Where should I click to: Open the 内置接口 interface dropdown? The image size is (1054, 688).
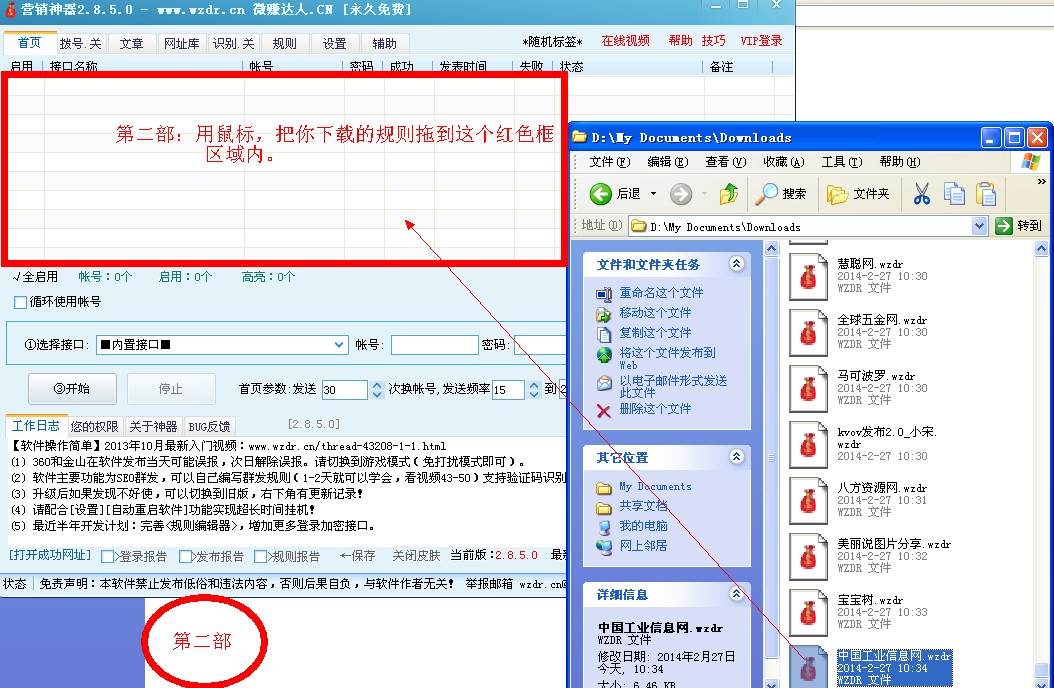(339, 344)
